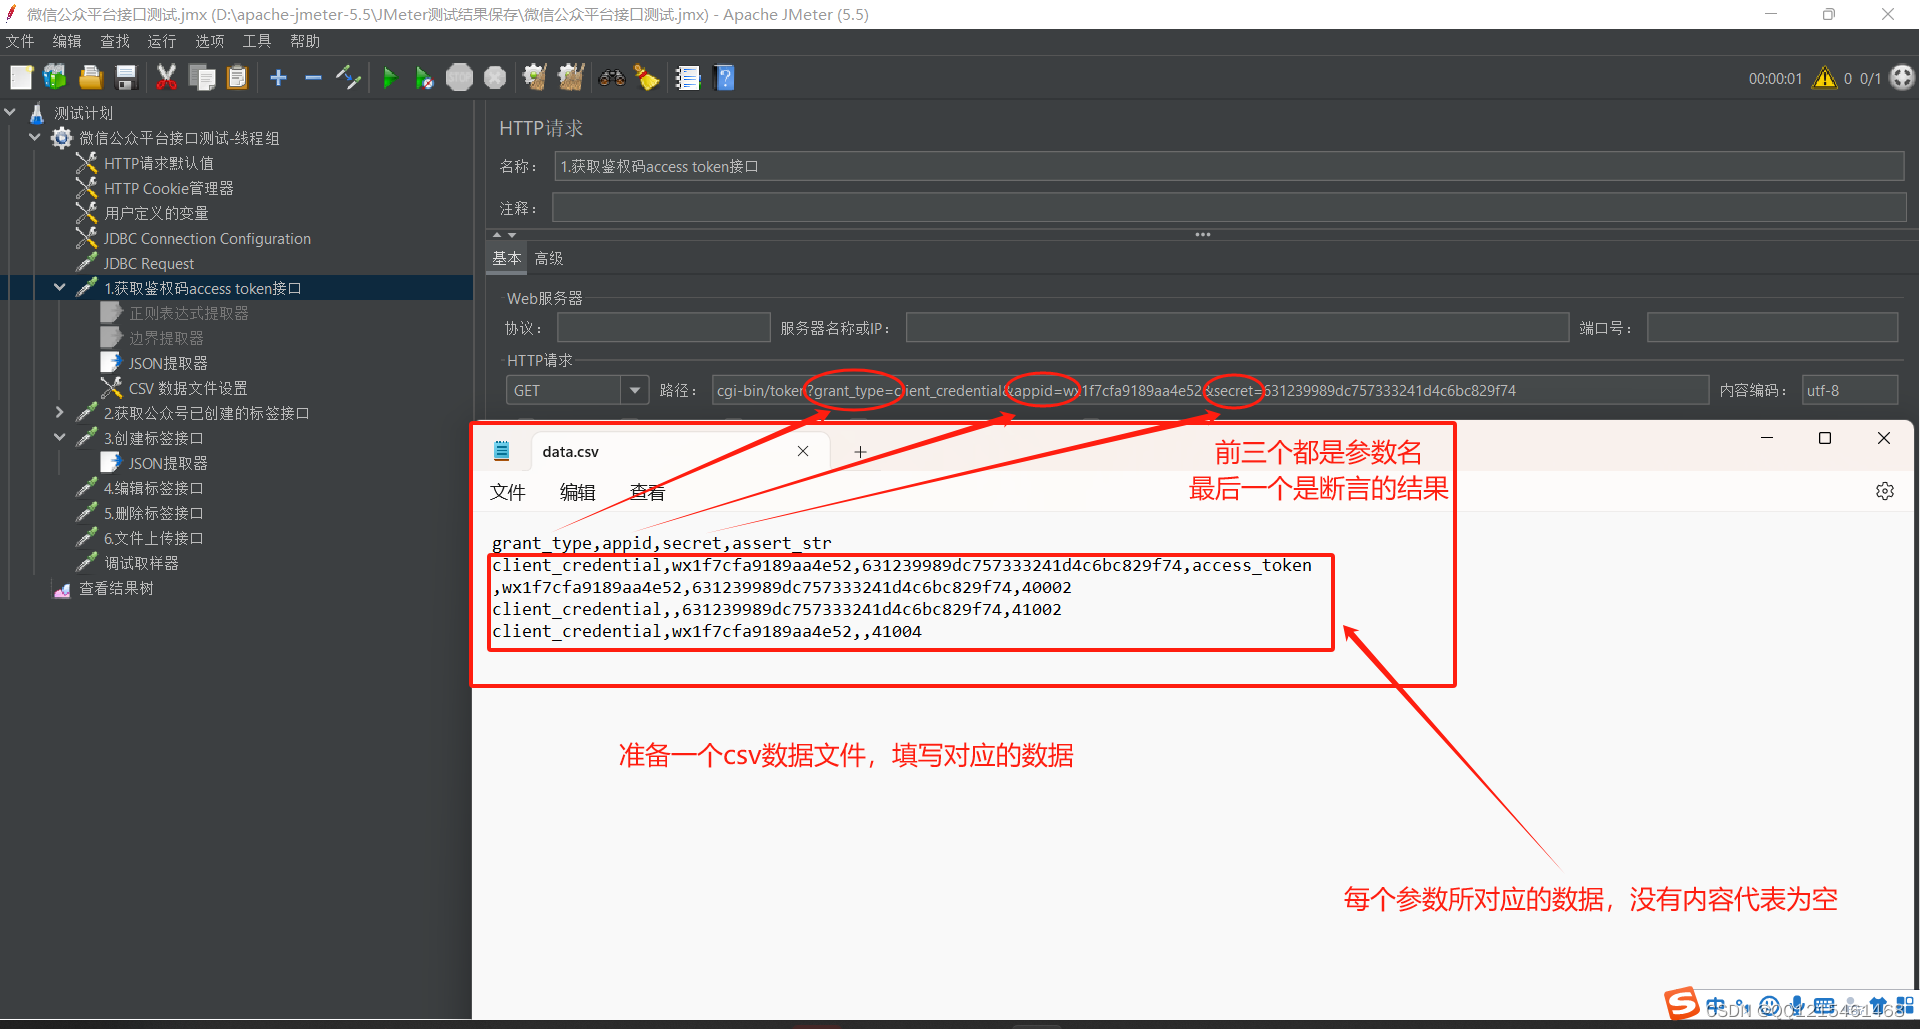
Task: Open the 工具 menu in JMeter
Action: [257, 41]
